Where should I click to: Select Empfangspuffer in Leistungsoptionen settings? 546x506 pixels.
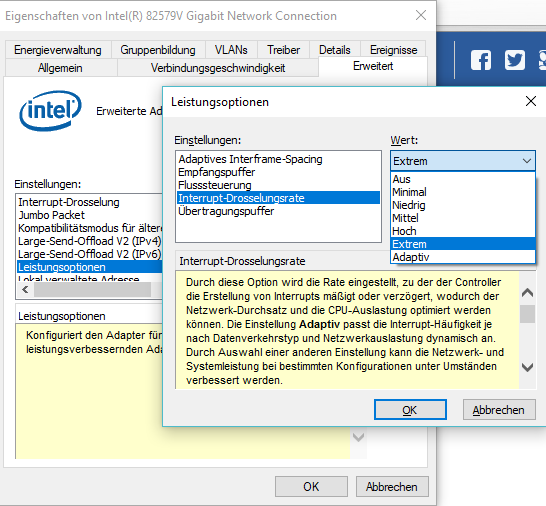coord(278,172)
